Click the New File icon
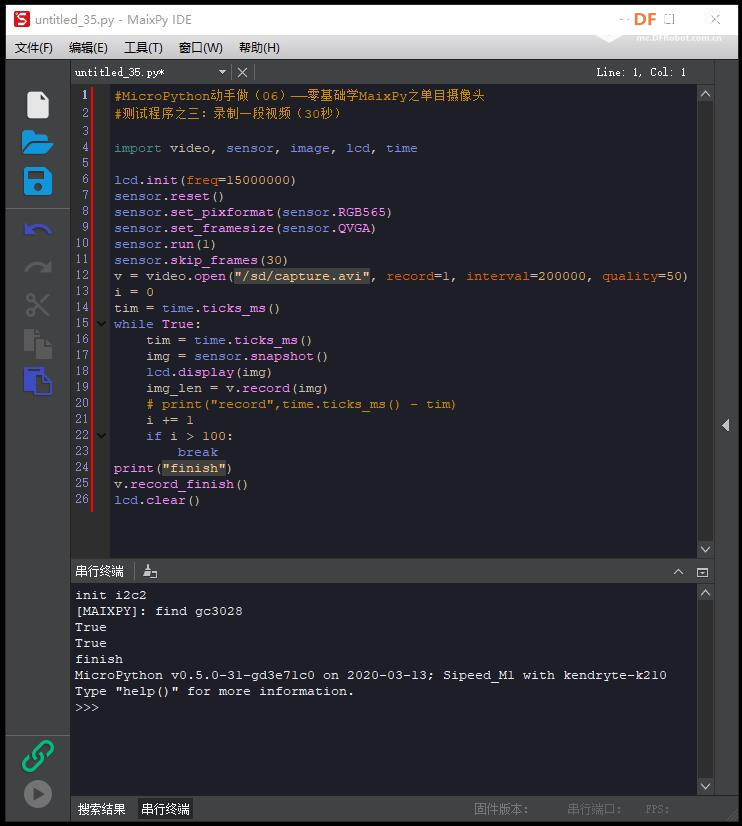 point(37,105)
